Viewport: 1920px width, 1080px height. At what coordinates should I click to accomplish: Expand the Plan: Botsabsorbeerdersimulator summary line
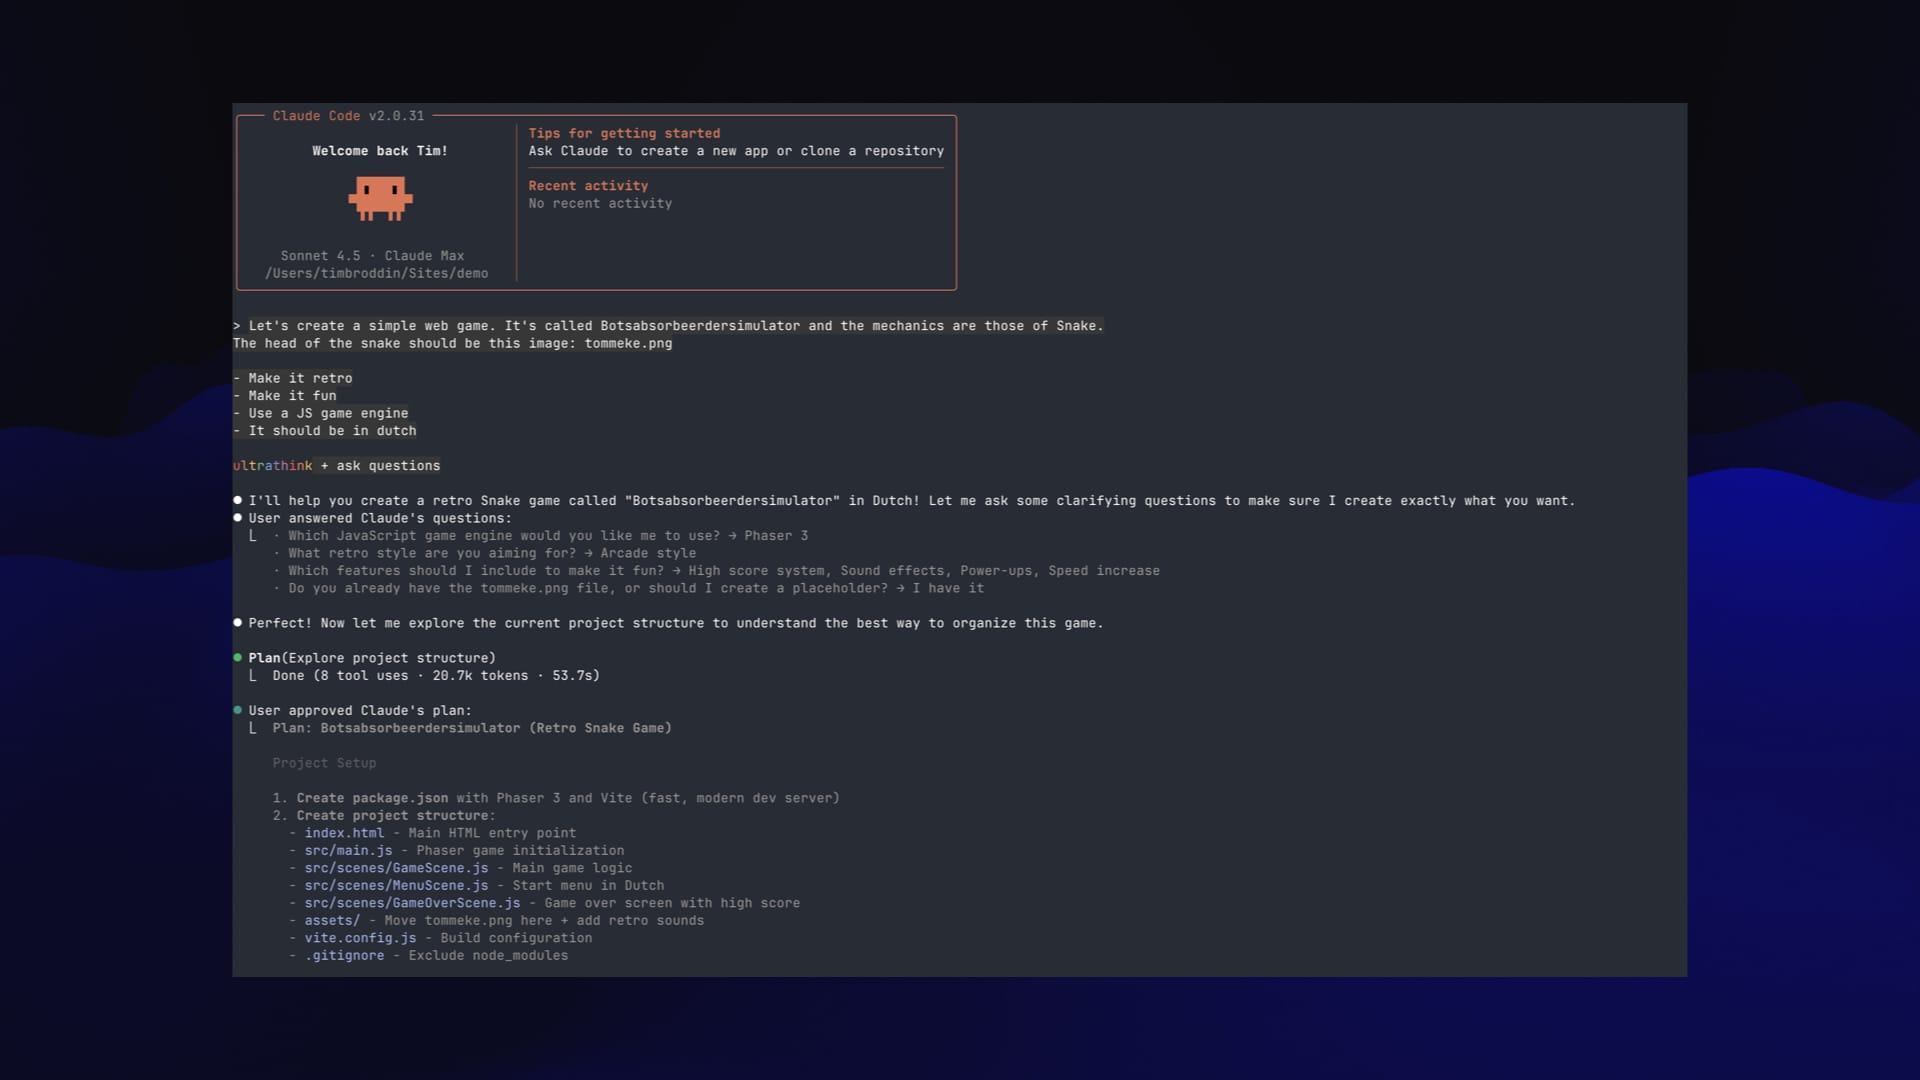pos(471,728)
